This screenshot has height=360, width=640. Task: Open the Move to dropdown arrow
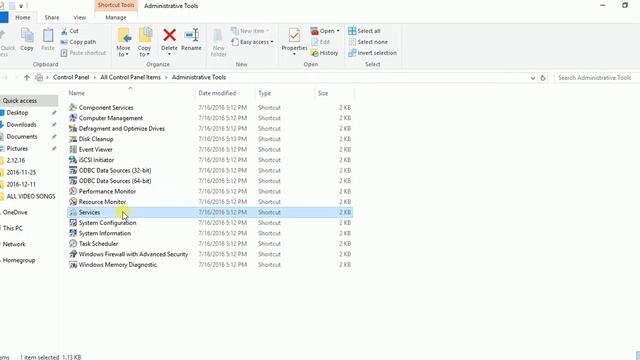(x=127, y=55)
